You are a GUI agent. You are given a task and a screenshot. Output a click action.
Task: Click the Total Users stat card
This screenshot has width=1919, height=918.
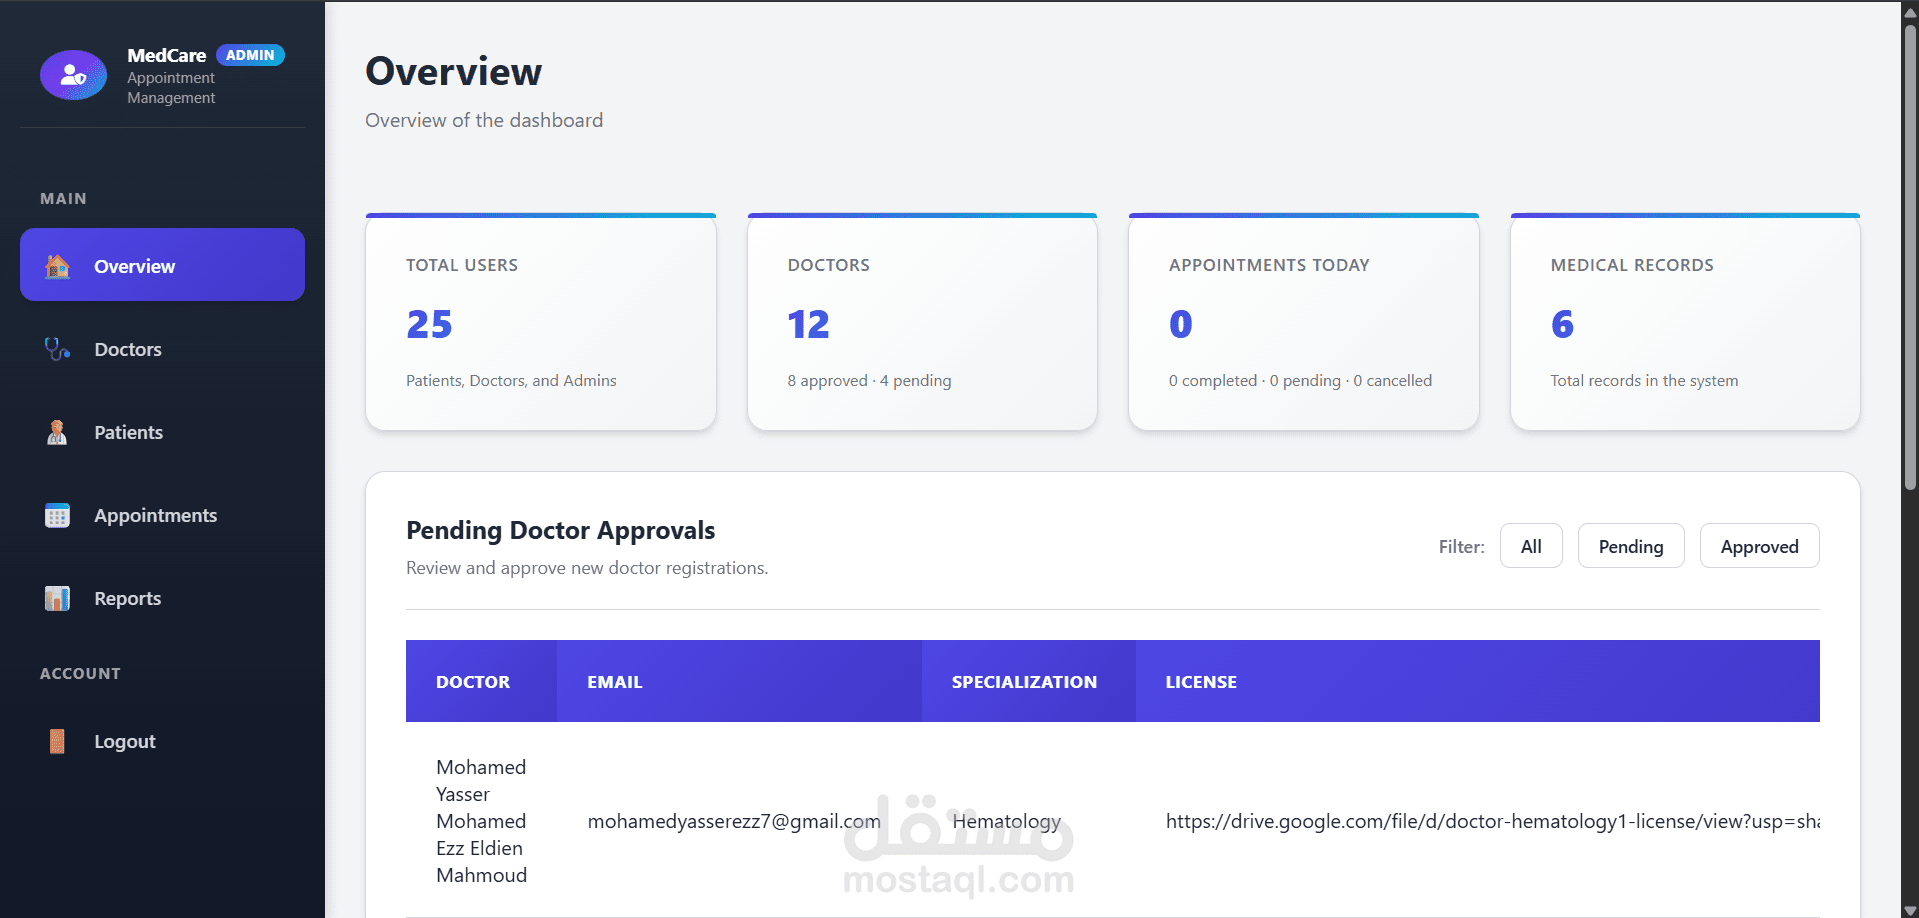coord(540,322)
